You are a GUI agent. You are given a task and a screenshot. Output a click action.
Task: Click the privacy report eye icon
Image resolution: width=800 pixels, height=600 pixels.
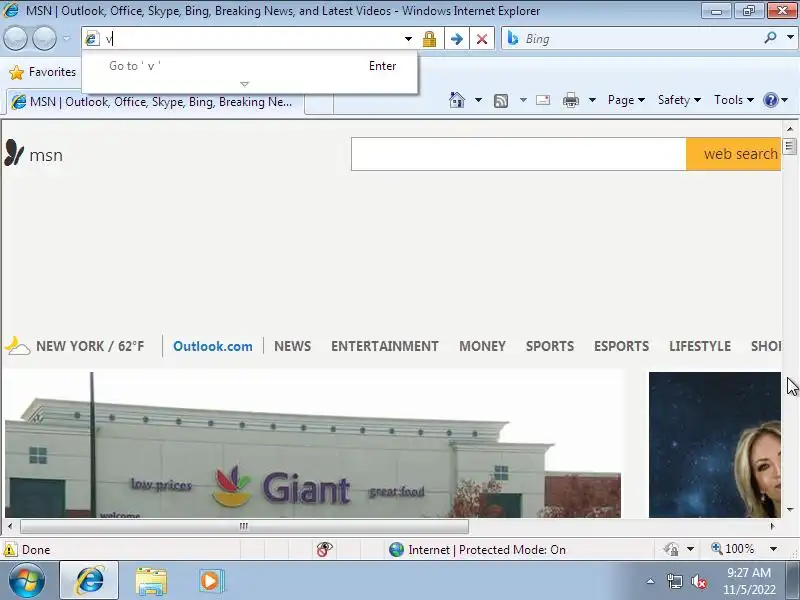324,549
